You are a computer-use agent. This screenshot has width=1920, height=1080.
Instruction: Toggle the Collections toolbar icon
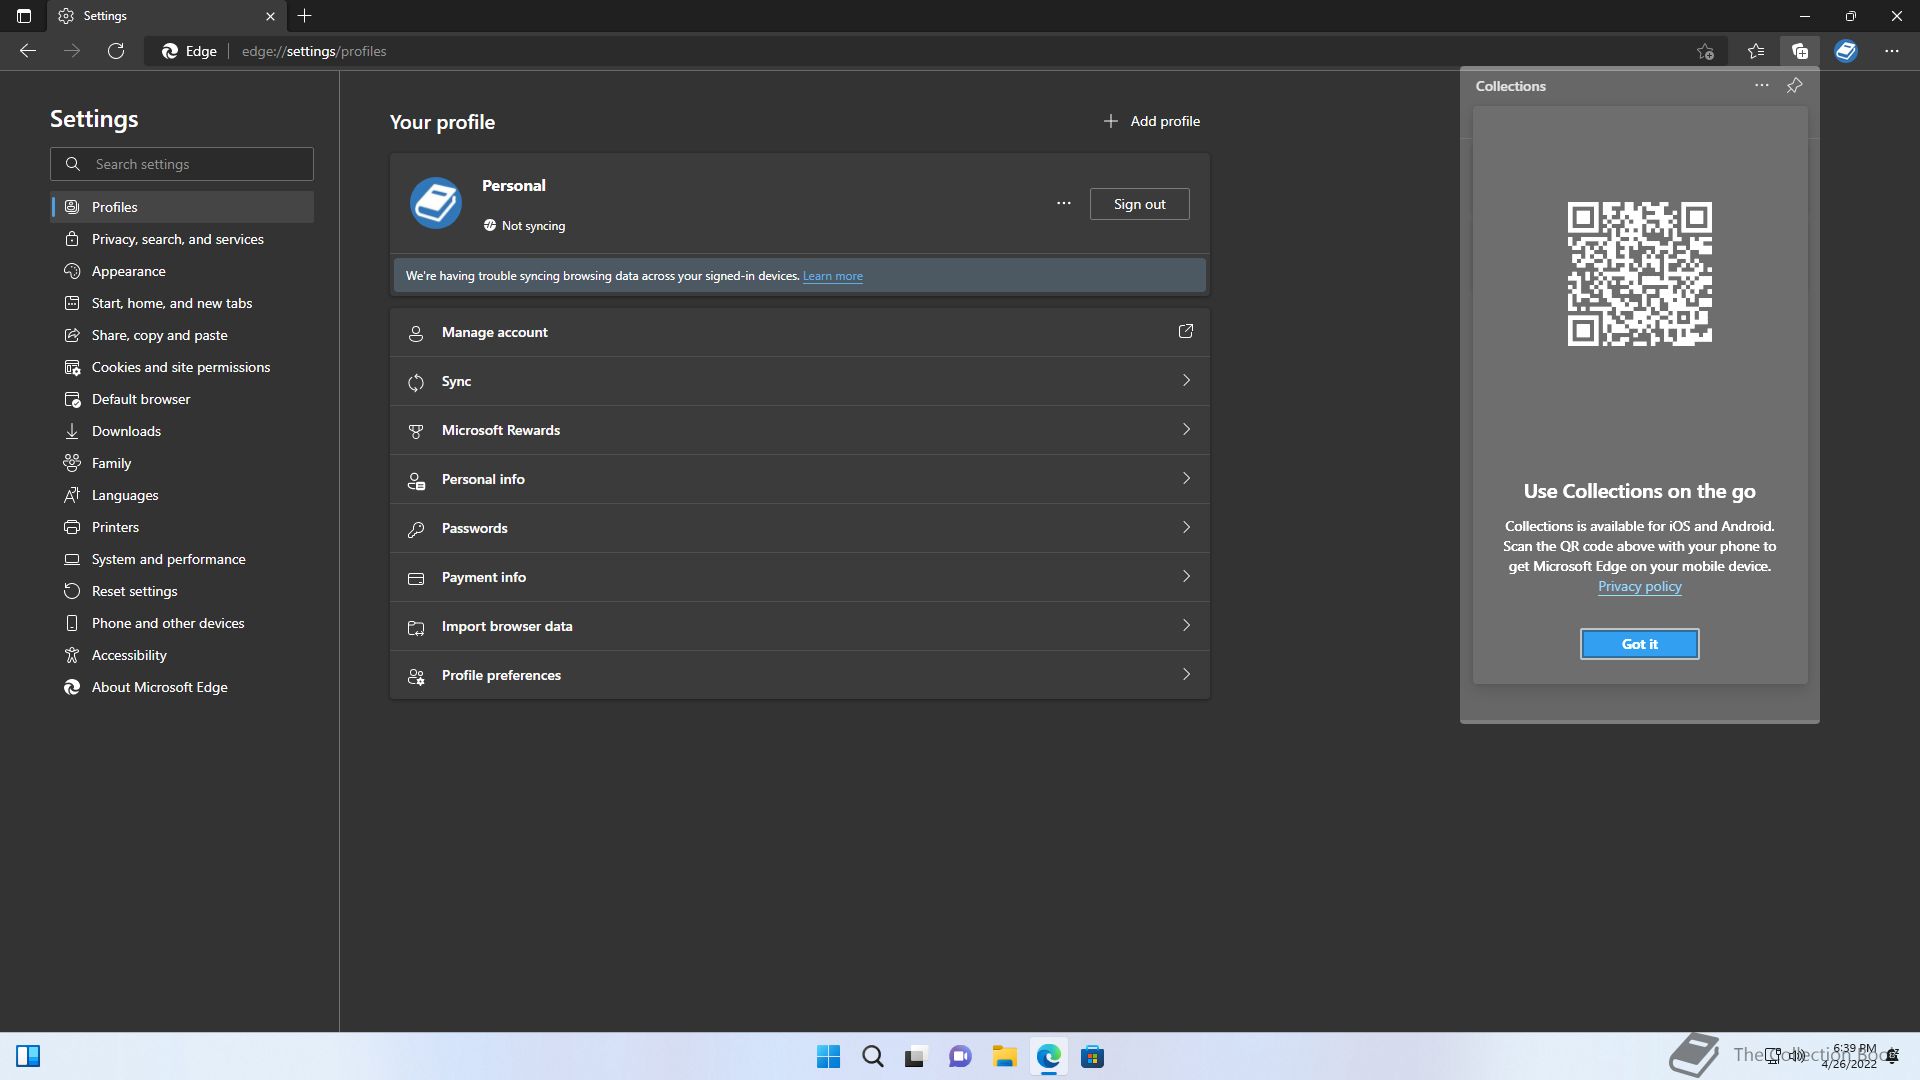tap(1800, 51)
